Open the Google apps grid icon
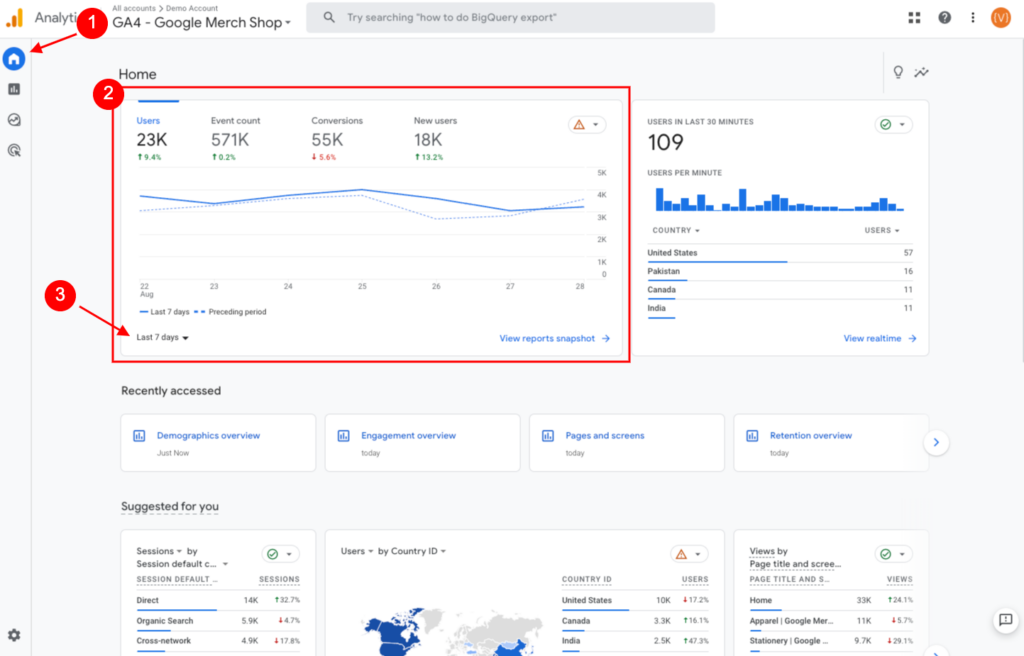Viewport: 1024px width, 656px height. (914, 18)
